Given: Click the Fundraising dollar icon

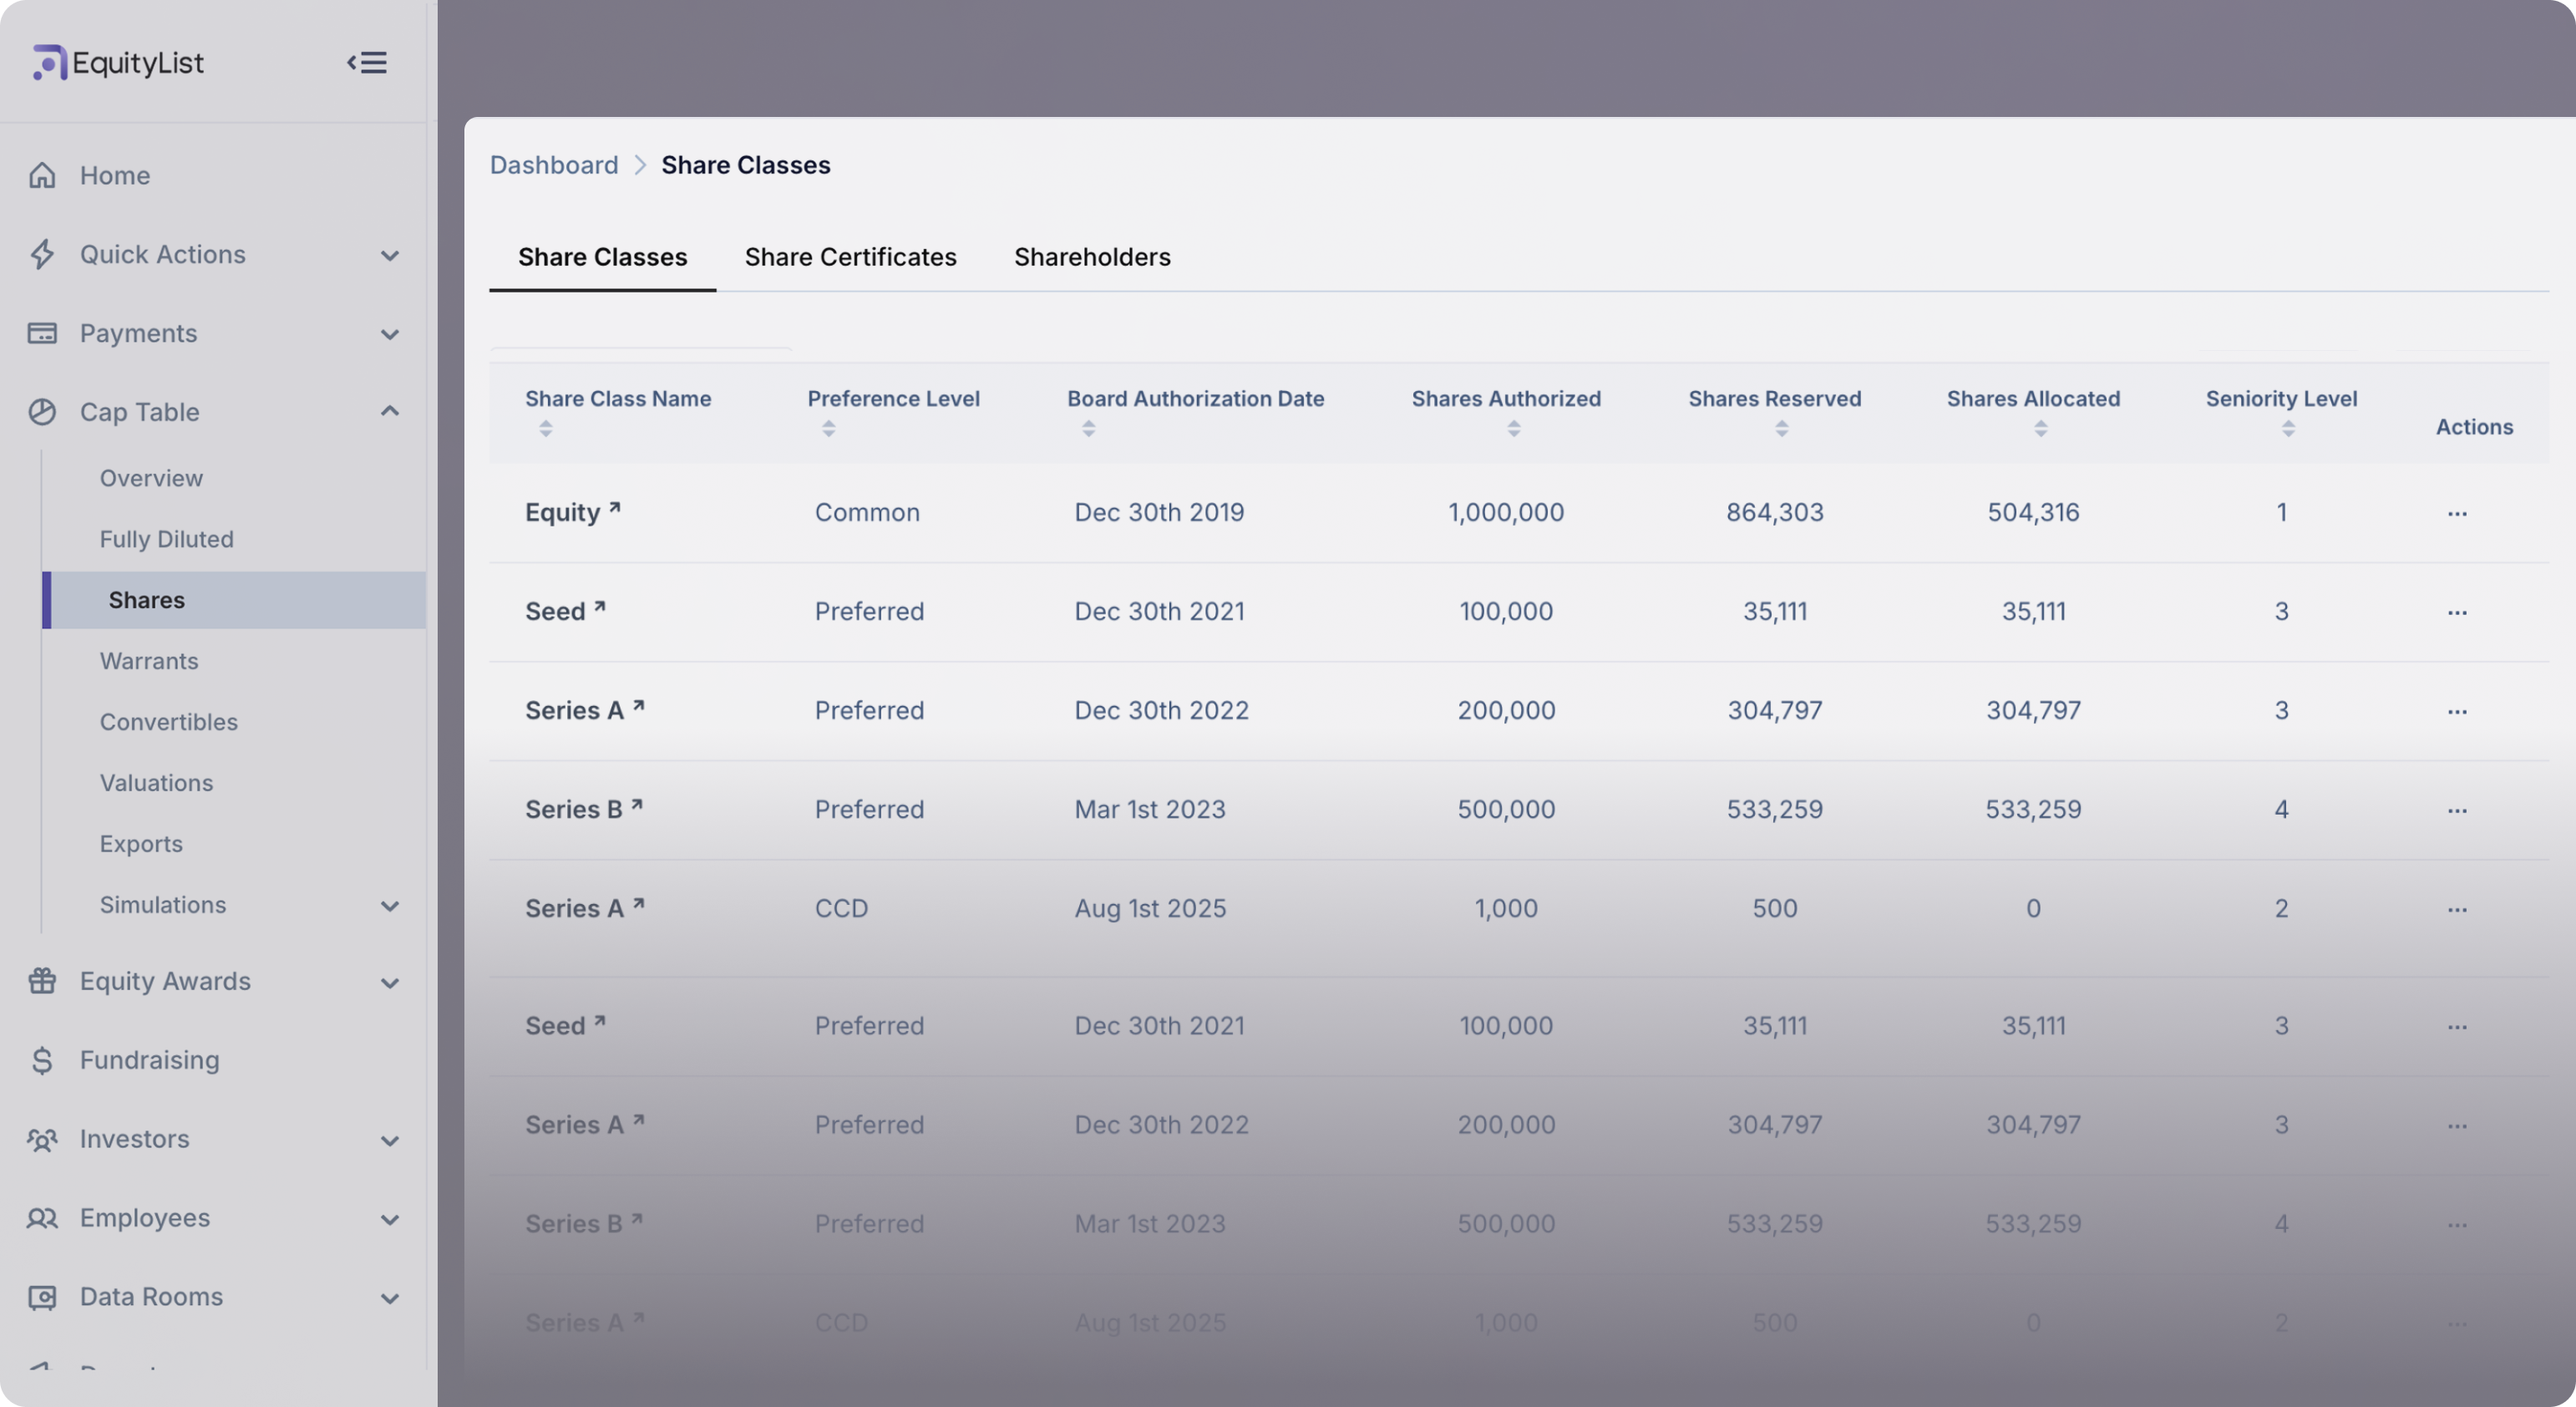Looking at the screenshot, I should (x=42, y=1060).
